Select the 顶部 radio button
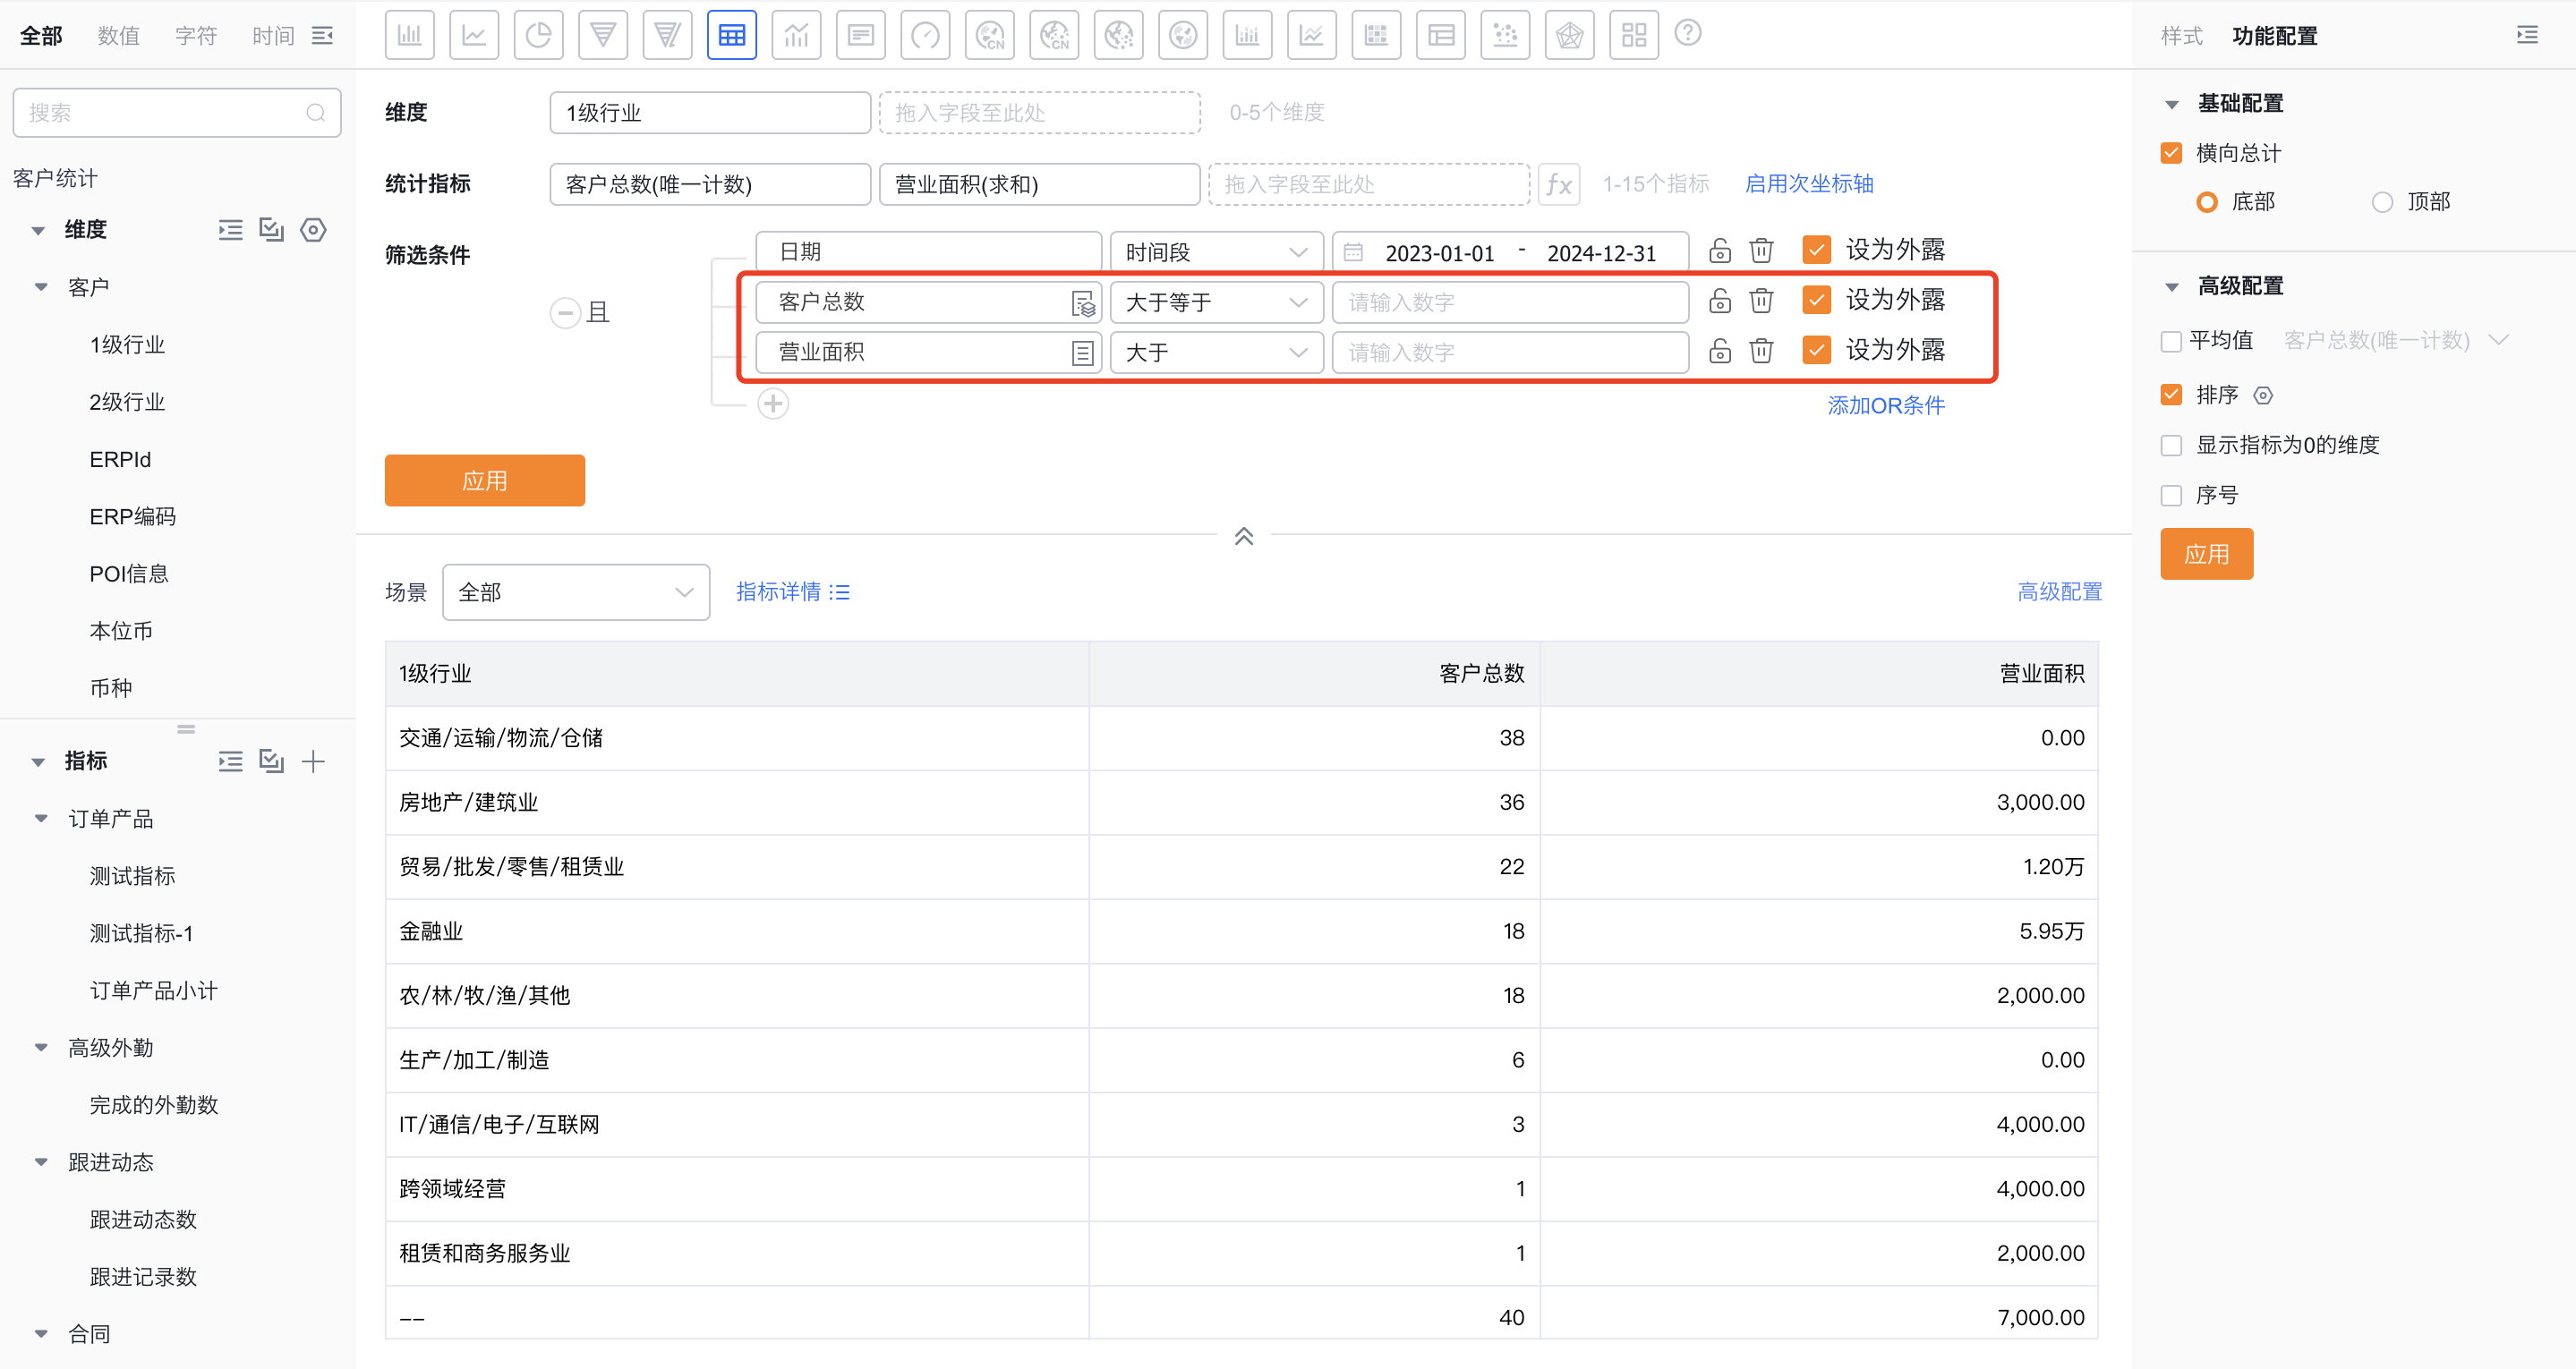Viewport: 2576px width, 1369px height. (2384, 201)
